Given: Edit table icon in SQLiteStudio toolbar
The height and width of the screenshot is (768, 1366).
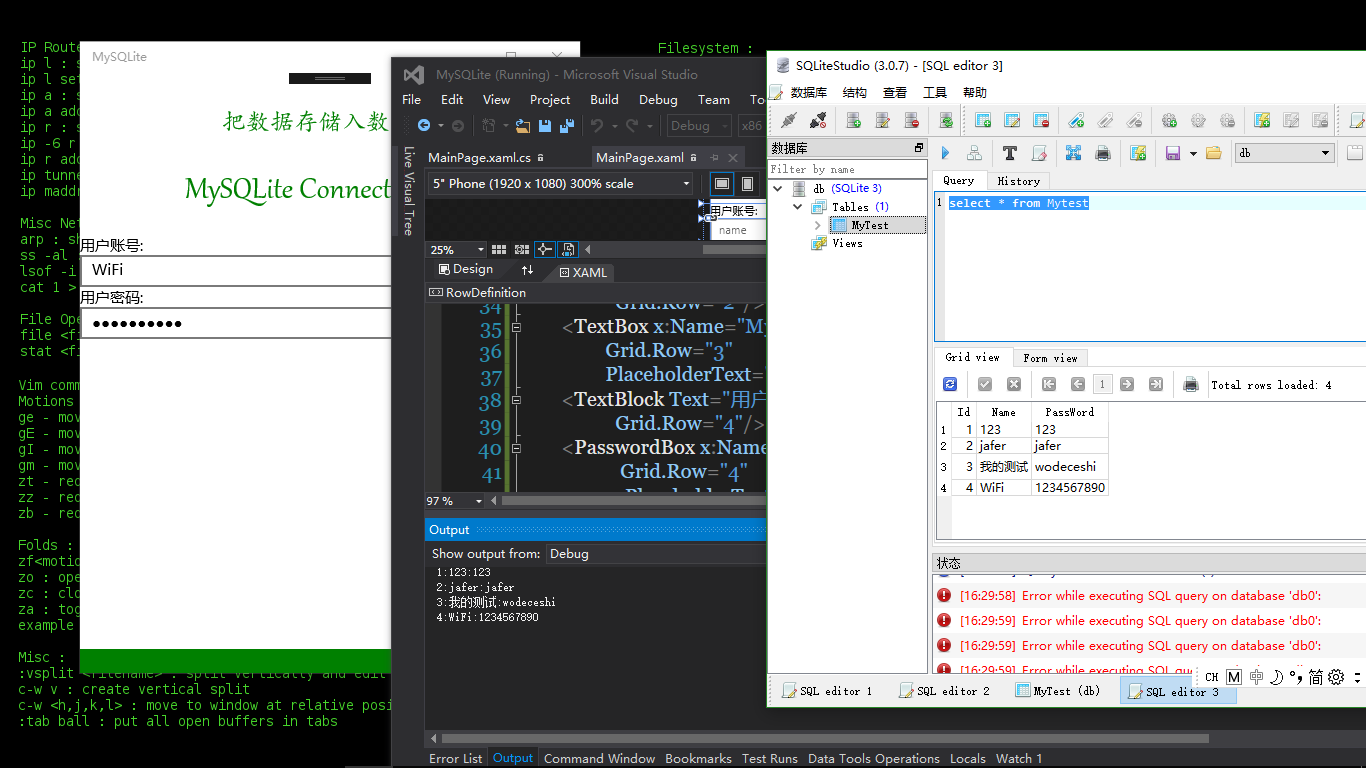Looking at the screenshot, I should tap(1011, 120).
